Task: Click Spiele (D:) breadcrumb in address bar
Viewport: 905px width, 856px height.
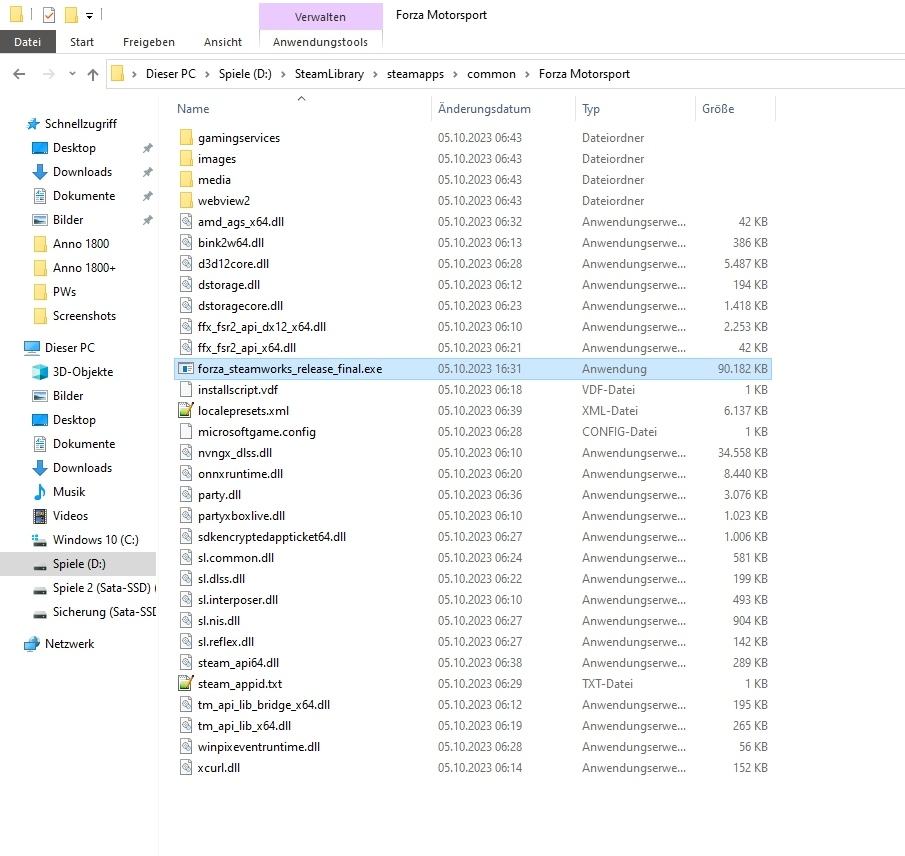Action: [x=245, y=74]
